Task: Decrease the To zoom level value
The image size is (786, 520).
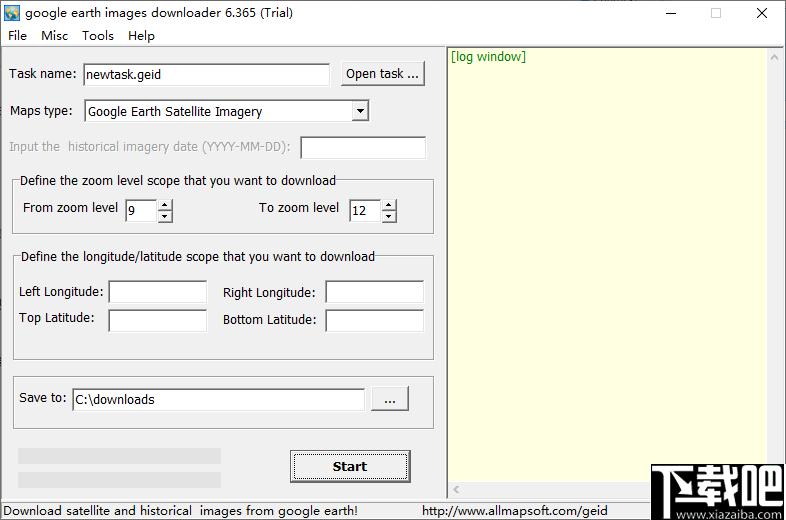Action: (388, 217)
